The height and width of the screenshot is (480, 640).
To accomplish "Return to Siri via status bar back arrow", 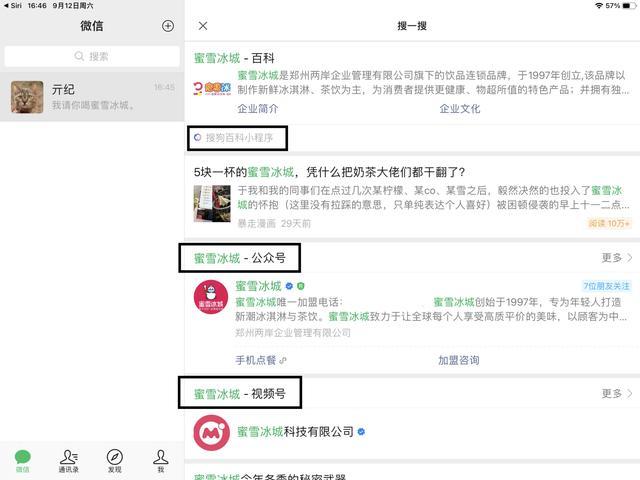I will click(12, 6).
